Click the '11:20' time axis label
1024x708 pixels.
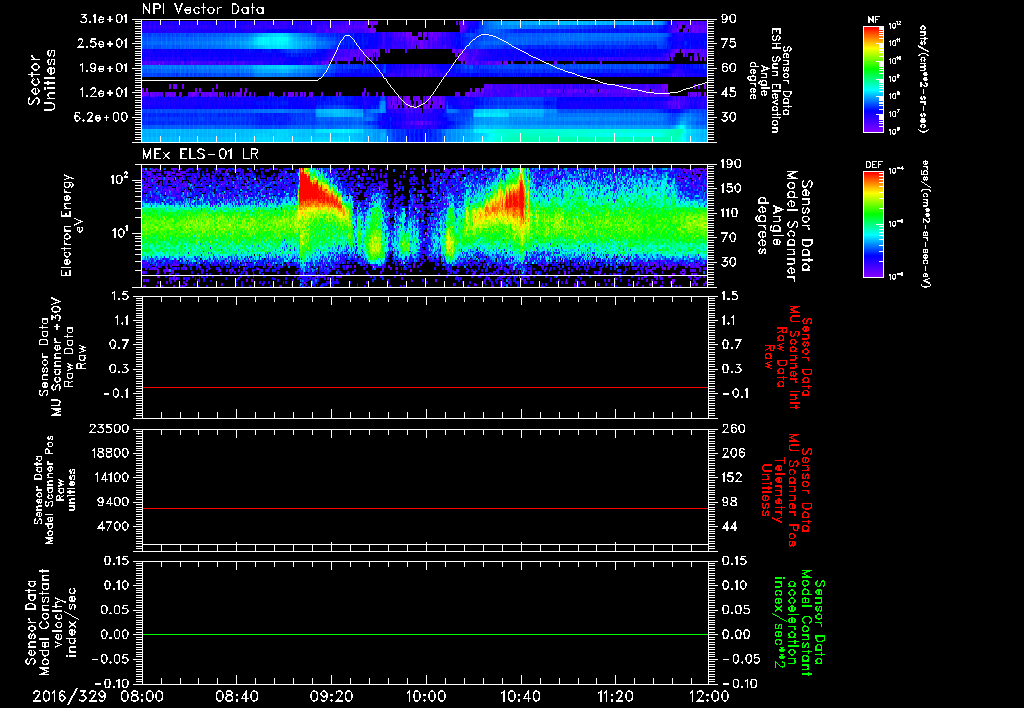coord(614,697)
